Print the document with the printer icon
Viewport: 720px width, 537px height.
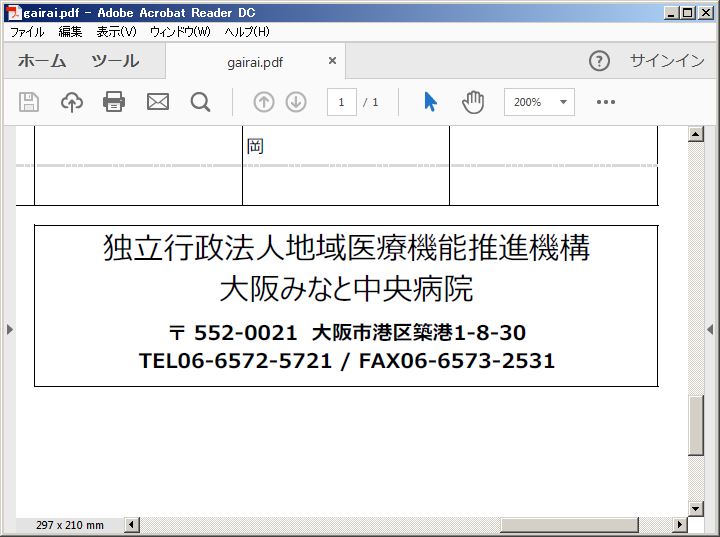114,102
